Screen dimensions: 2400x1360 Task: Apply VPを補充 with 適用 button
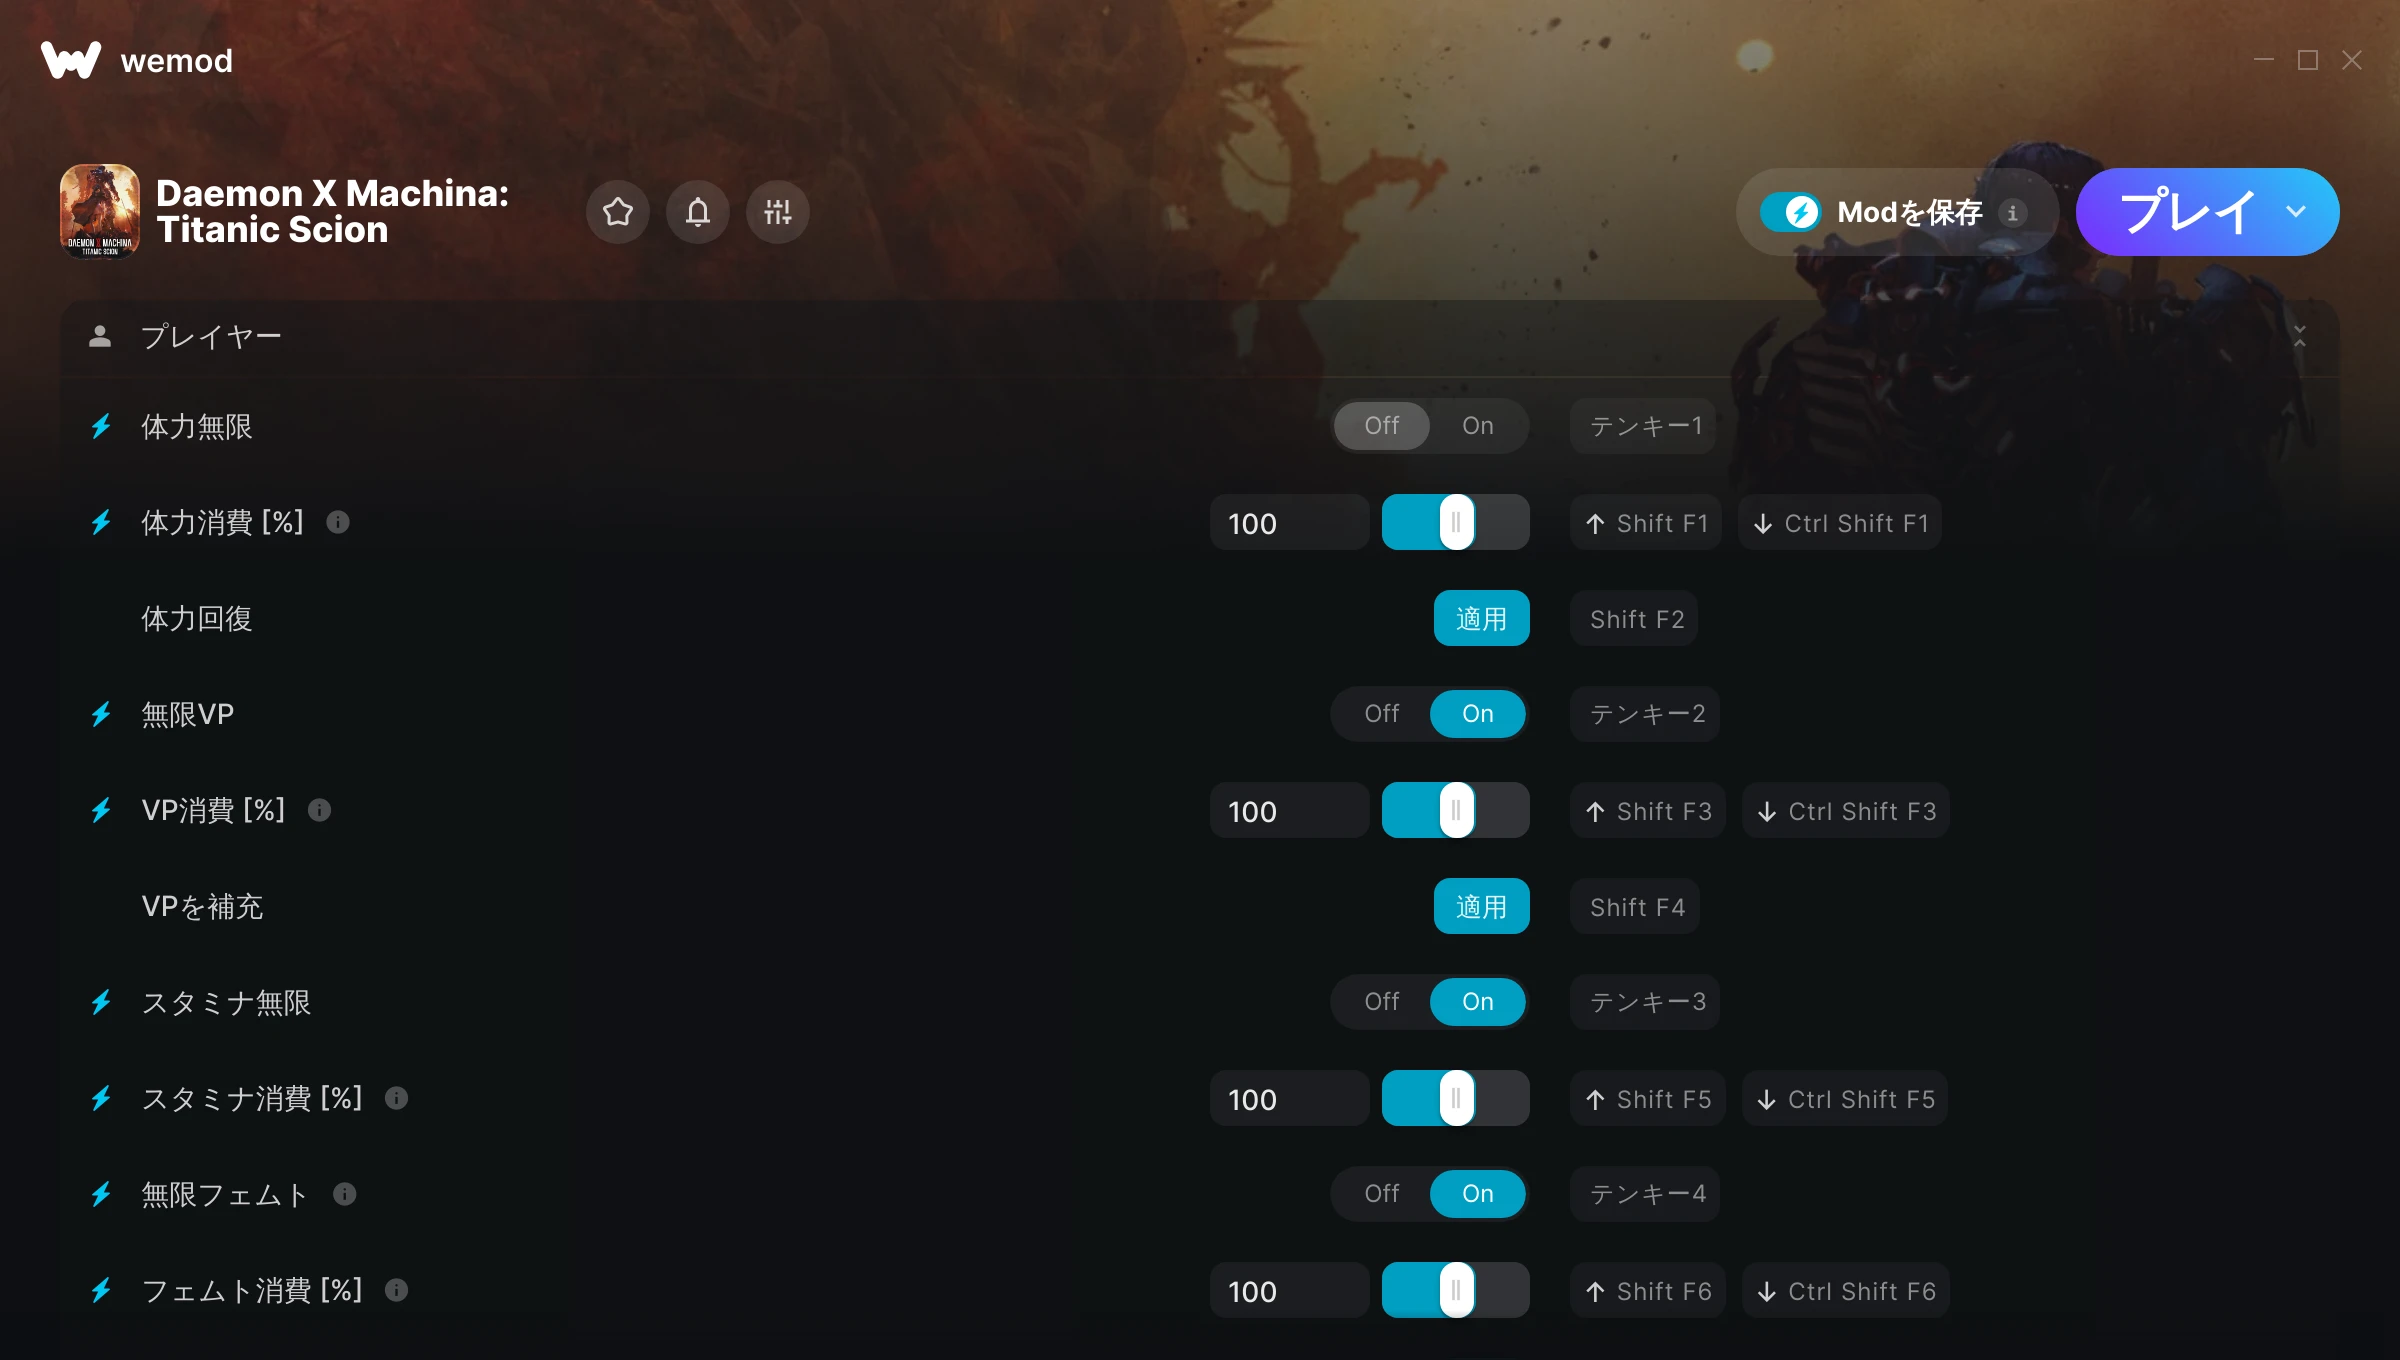click(x=1482, y=906)
